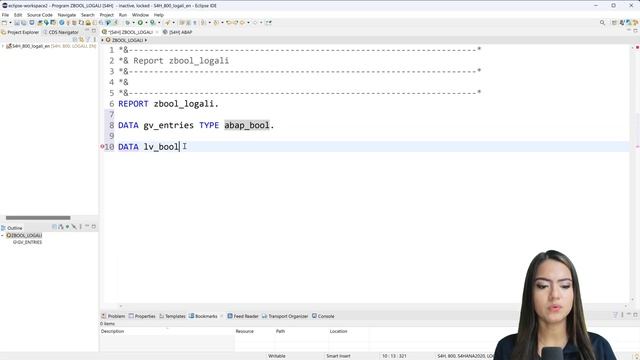
Task: Place cursor after lv_bool on line 10
Action: 180,147
